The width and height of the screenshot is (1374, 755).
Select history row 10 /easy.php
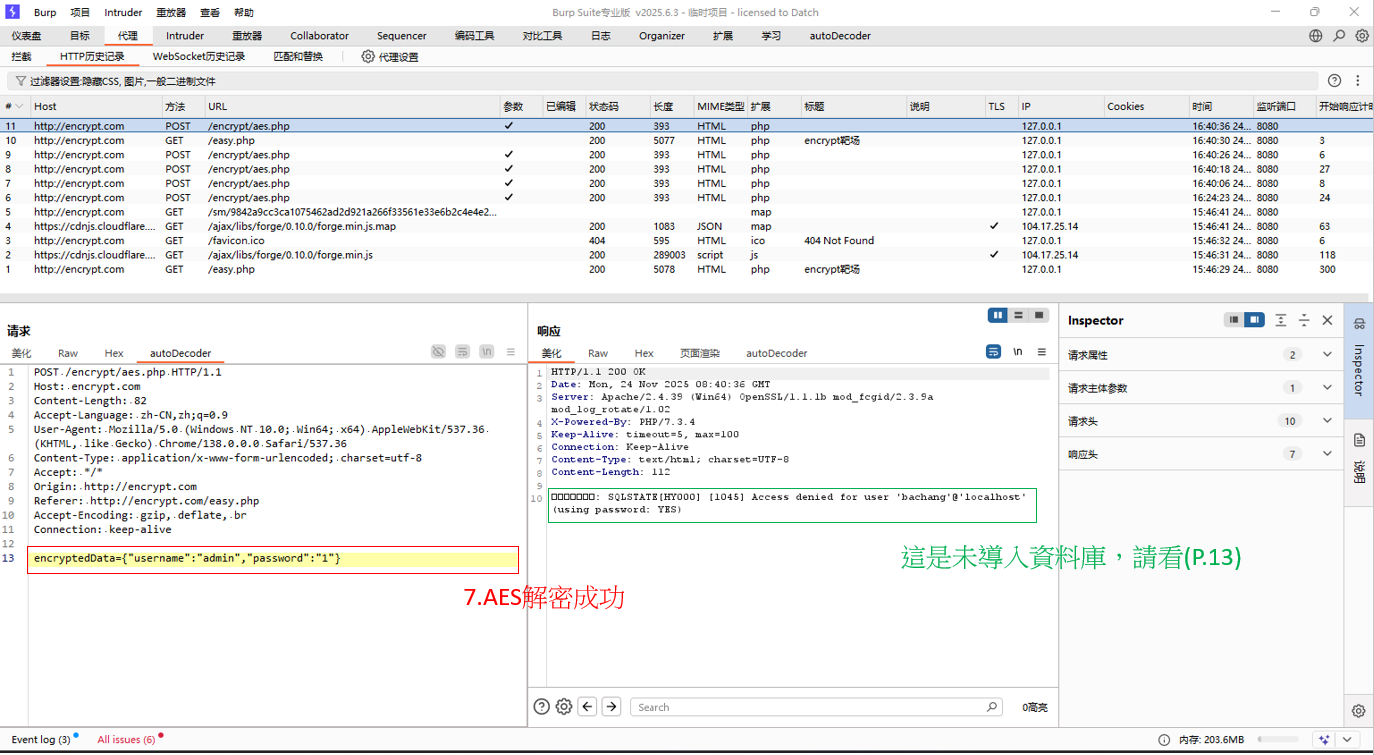(687, 140)
